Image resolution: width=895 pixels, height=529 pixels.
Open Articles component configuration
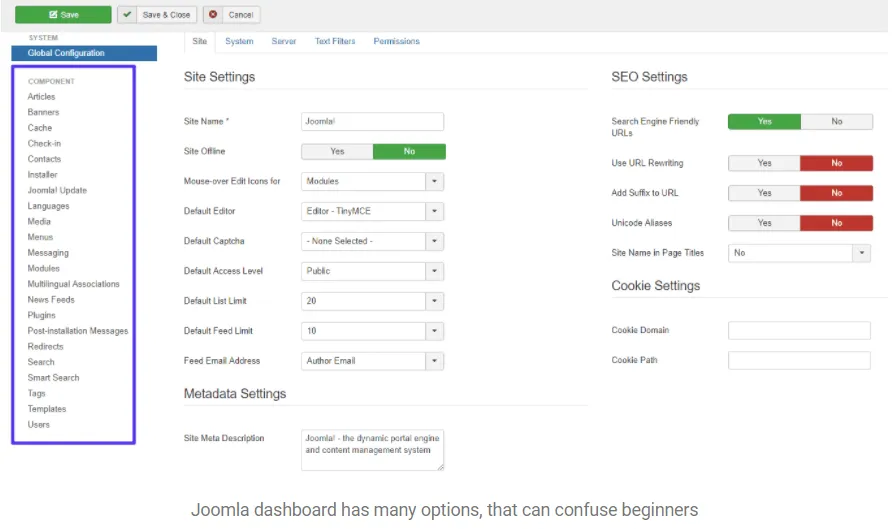pyautogui.click(x=42, y=97)
